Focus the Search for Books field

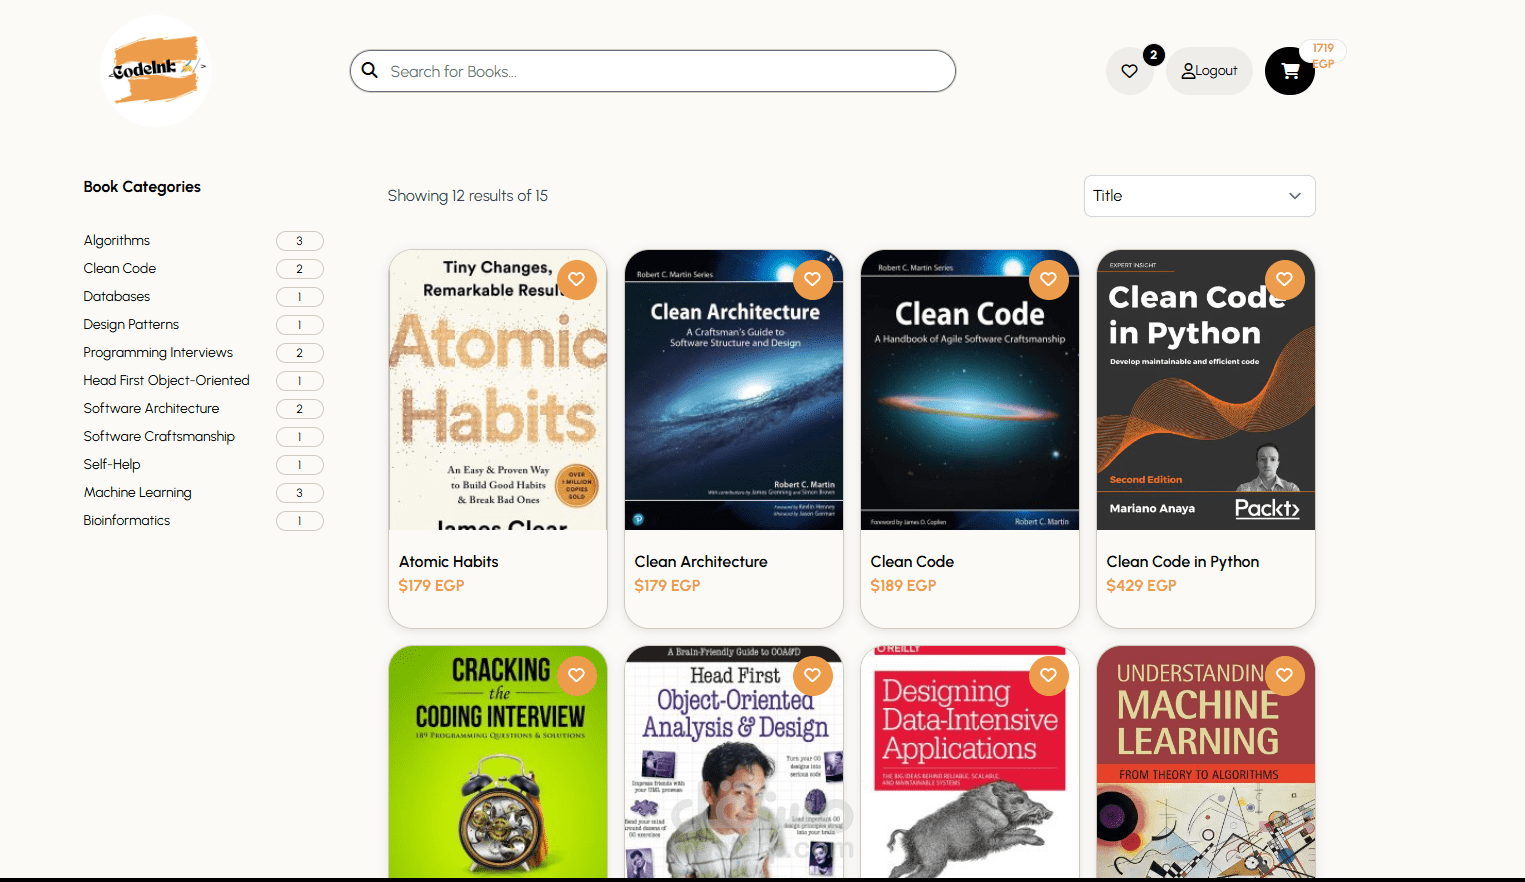(x=653, y=71)
